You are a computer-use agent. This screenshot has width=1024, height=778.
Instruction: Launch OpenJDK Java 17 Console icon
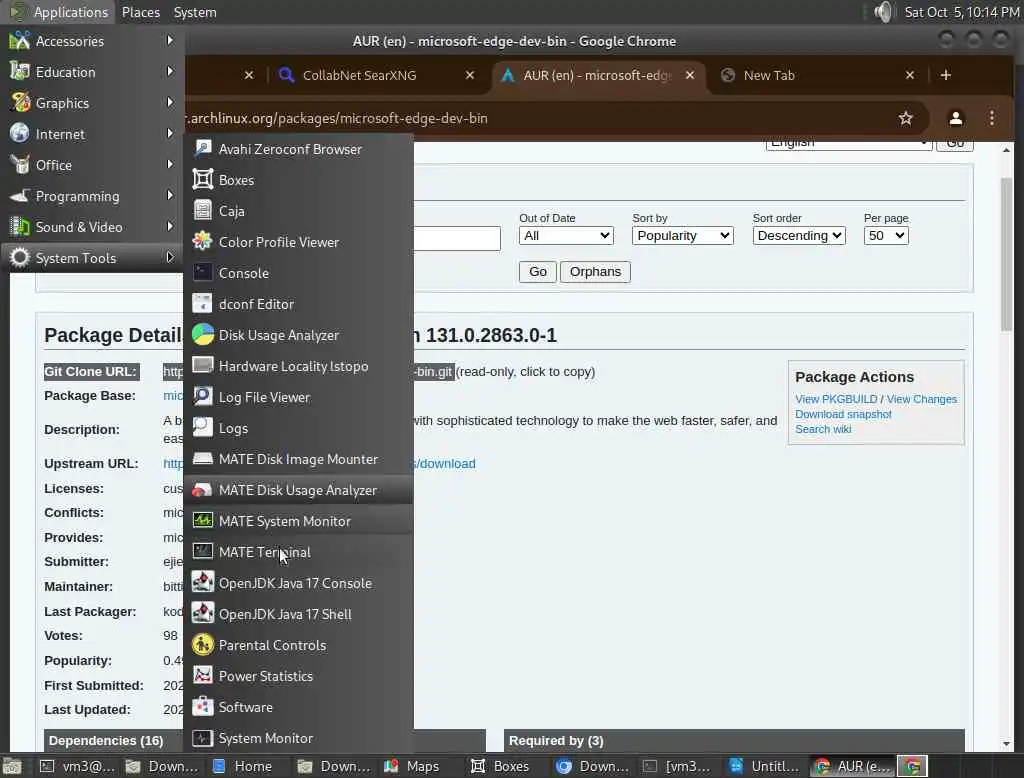coord(202,583)
